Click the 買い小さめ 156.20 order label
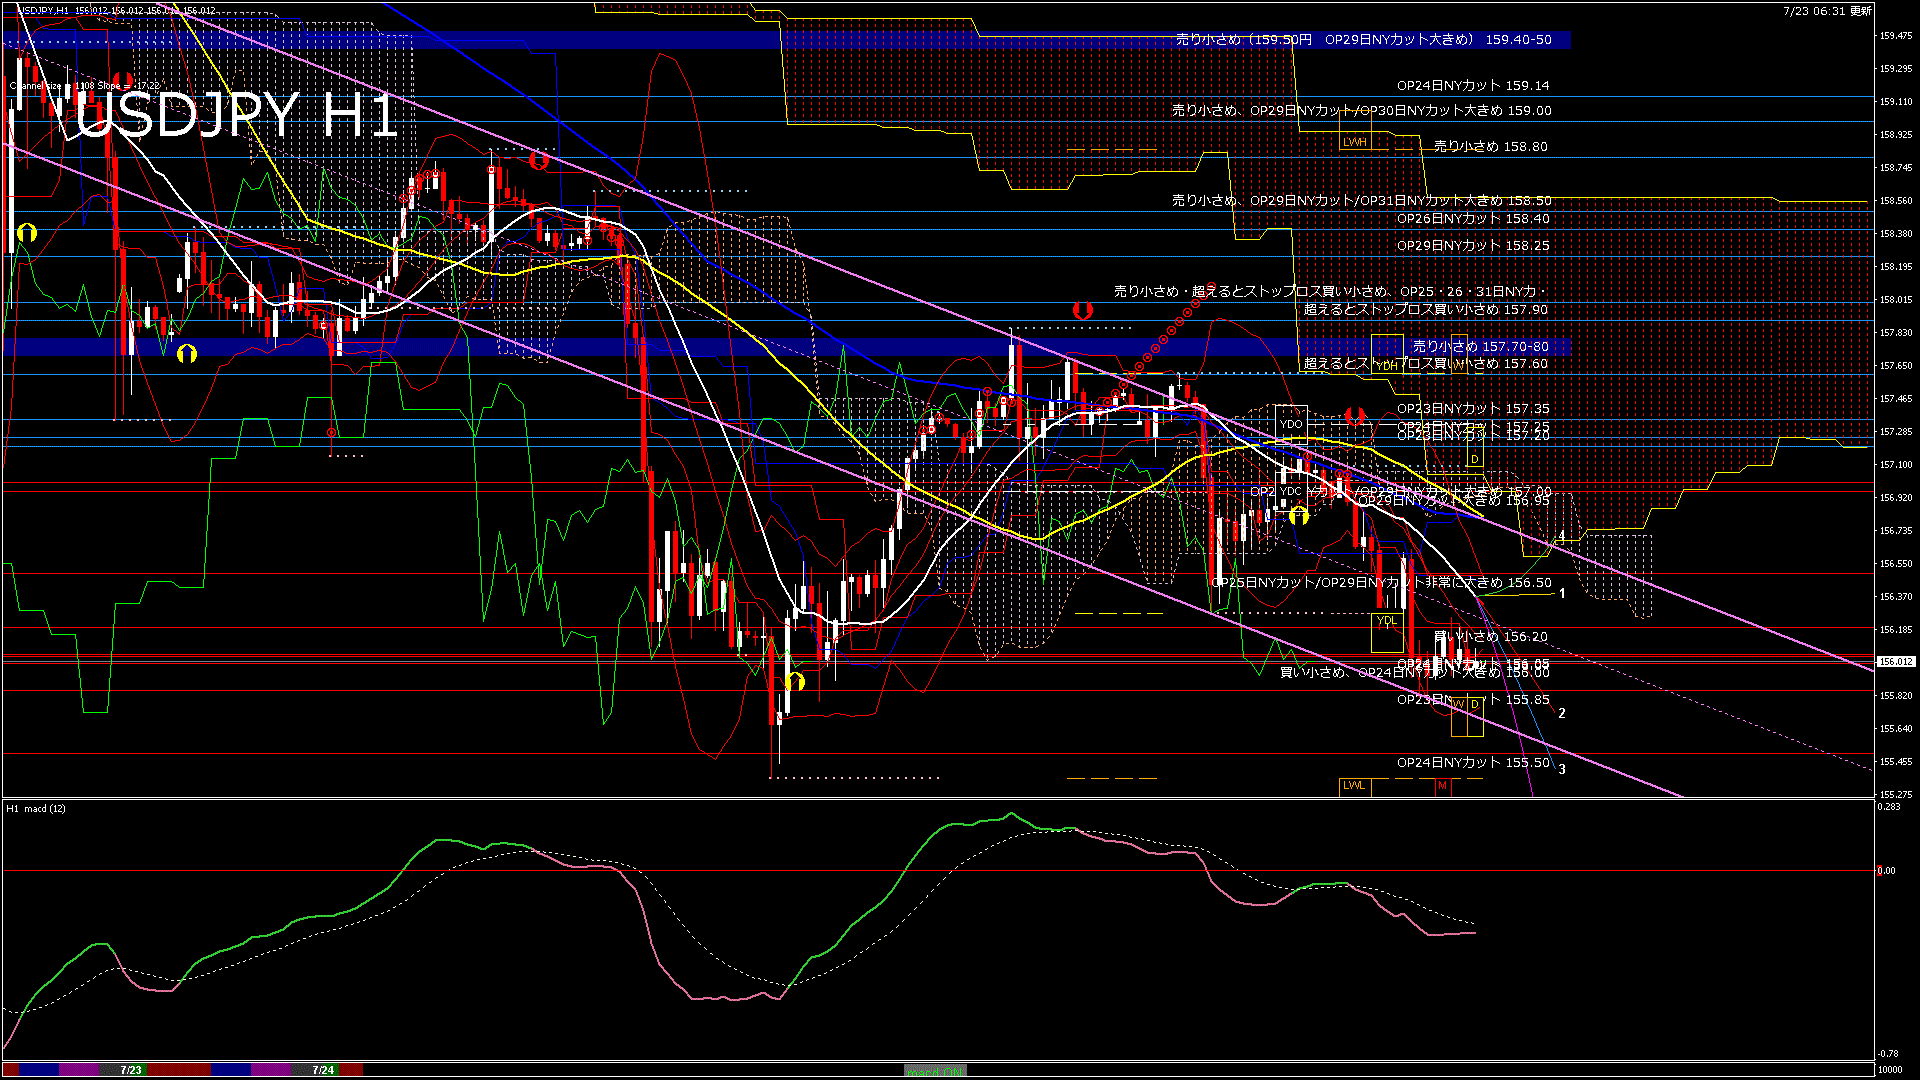Screen dimensions: 1920x1080 tap(1490, 636)
